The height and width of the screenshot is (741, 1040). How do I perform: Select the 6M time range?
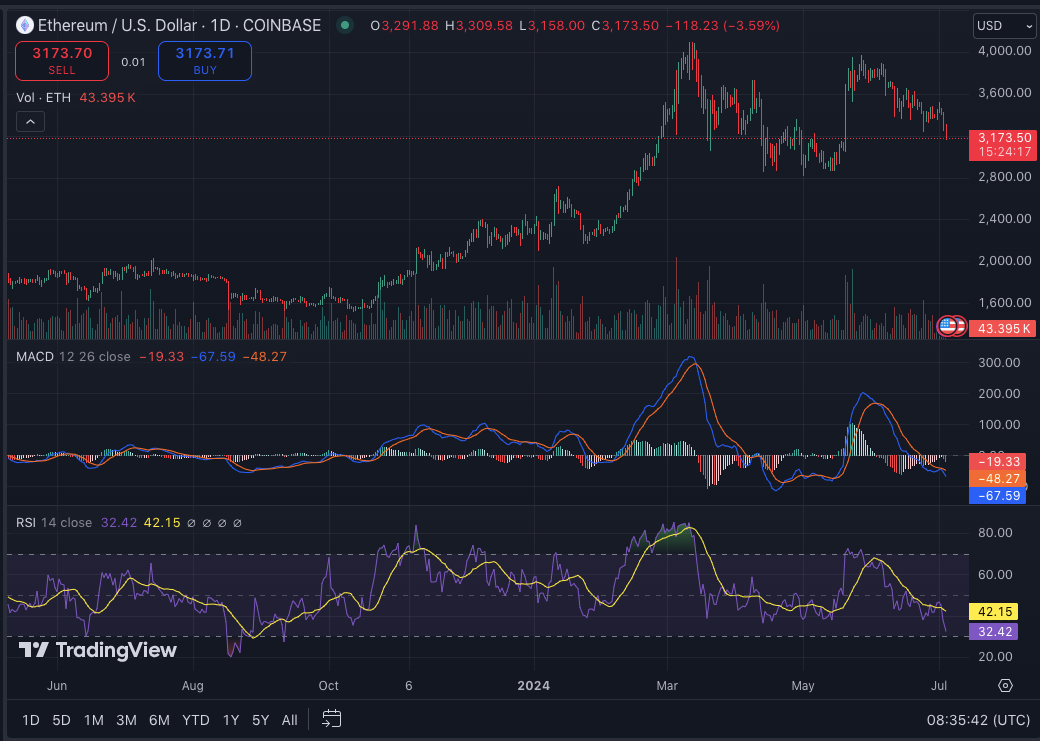click(159, 720)
